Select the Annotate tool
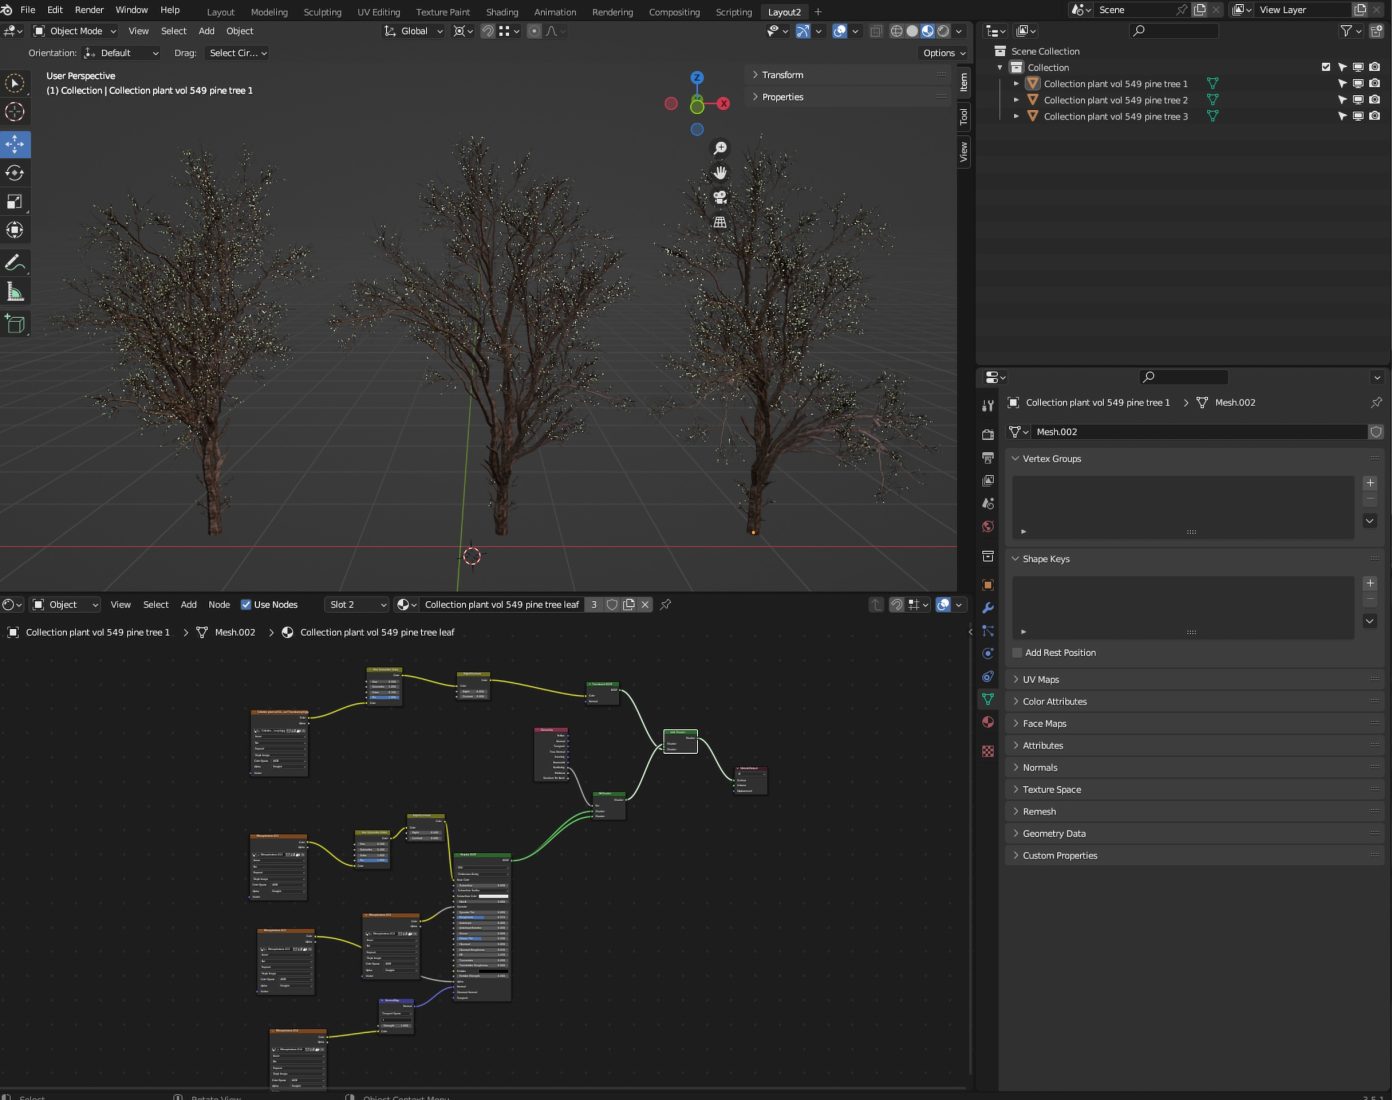This screenshot has width=1392, height=1100. click(15, 263)
